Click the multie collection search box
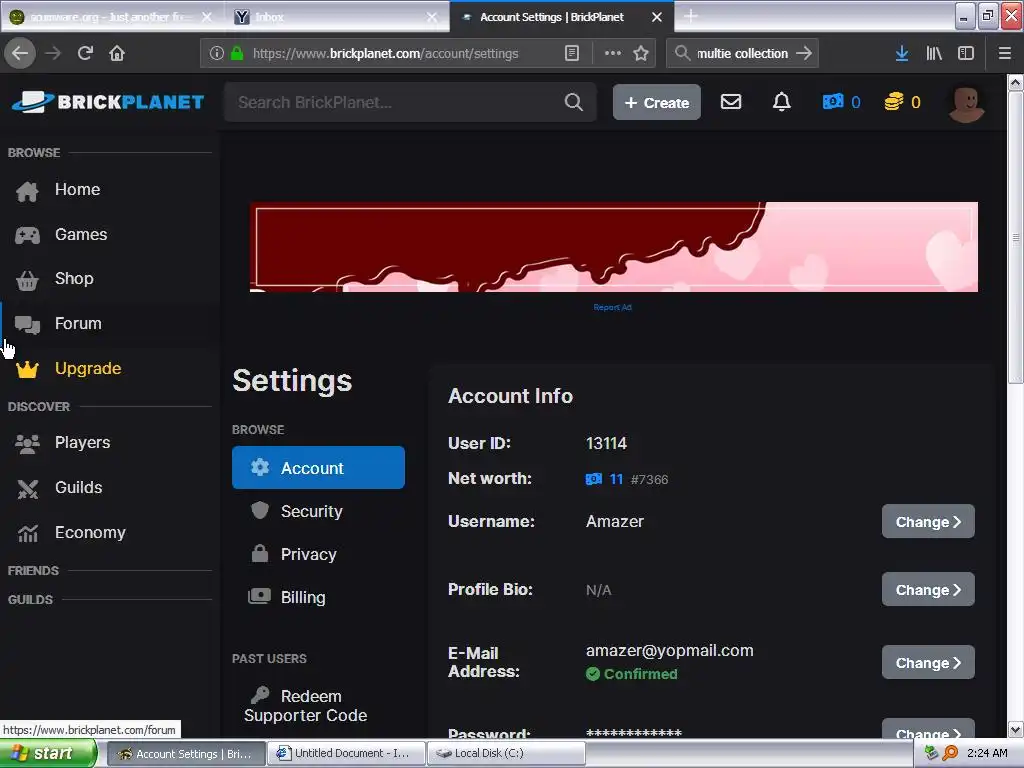The height and width of the screenshot is (768, 1024). (x=742, y=53)
